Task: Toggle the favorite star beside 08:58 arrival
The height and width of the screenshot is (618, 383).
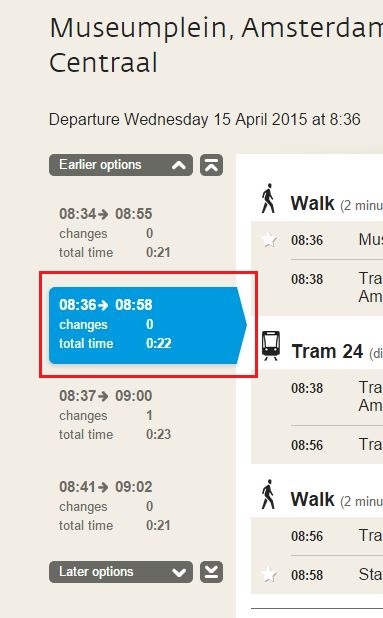Action: point(270,575)
